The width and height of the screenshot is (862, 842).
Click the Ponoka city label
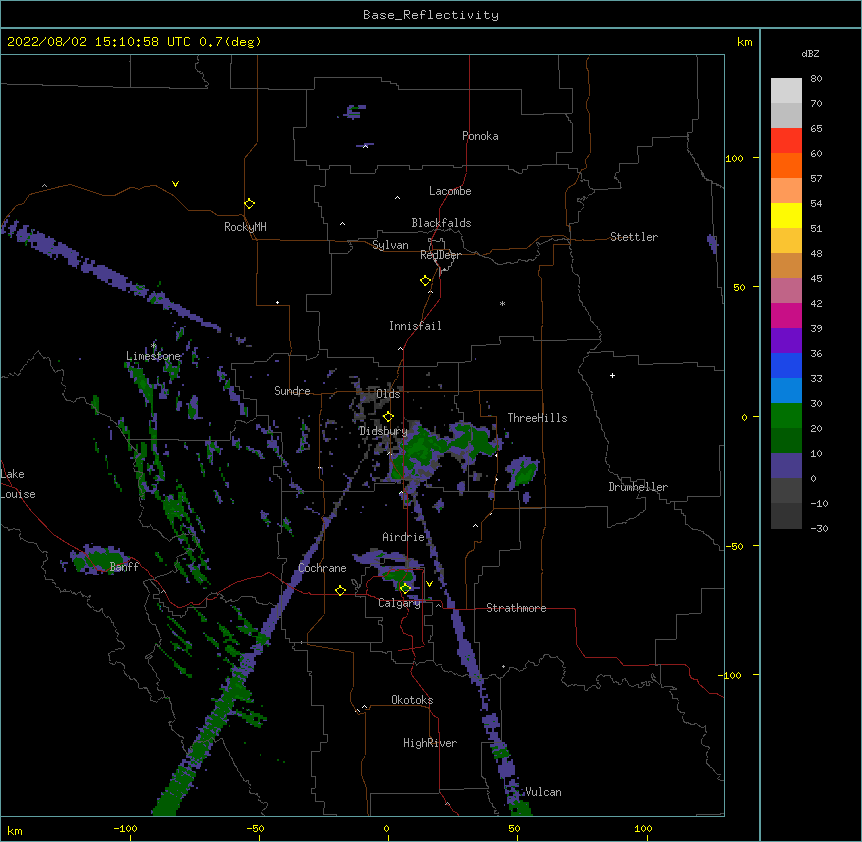click(480, 136)
